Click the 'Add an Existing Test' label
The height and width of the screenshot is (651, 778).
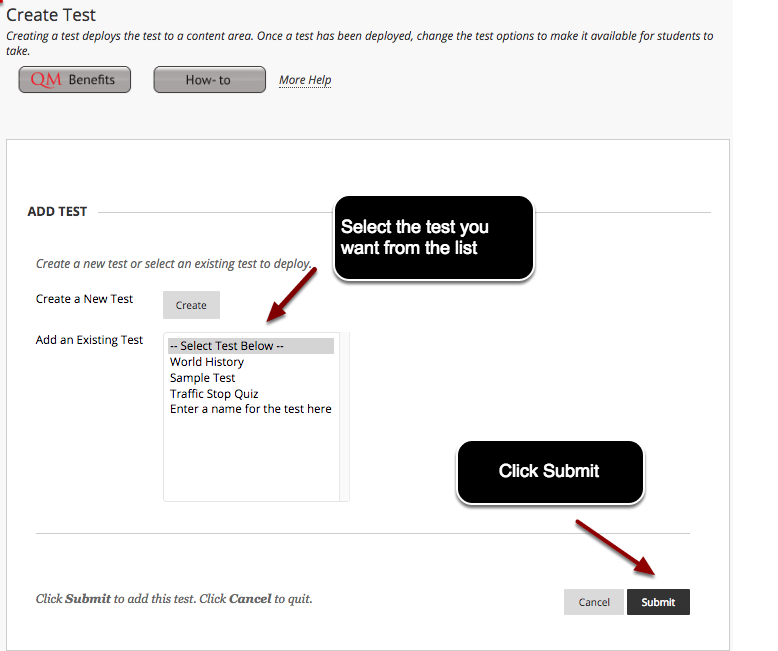pos(89,340)
